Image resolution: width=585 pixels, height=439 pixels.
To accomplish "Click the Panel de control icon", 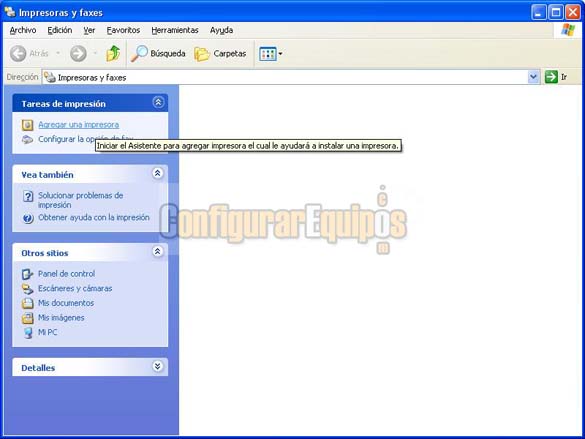I will click(x=27, y=274).
